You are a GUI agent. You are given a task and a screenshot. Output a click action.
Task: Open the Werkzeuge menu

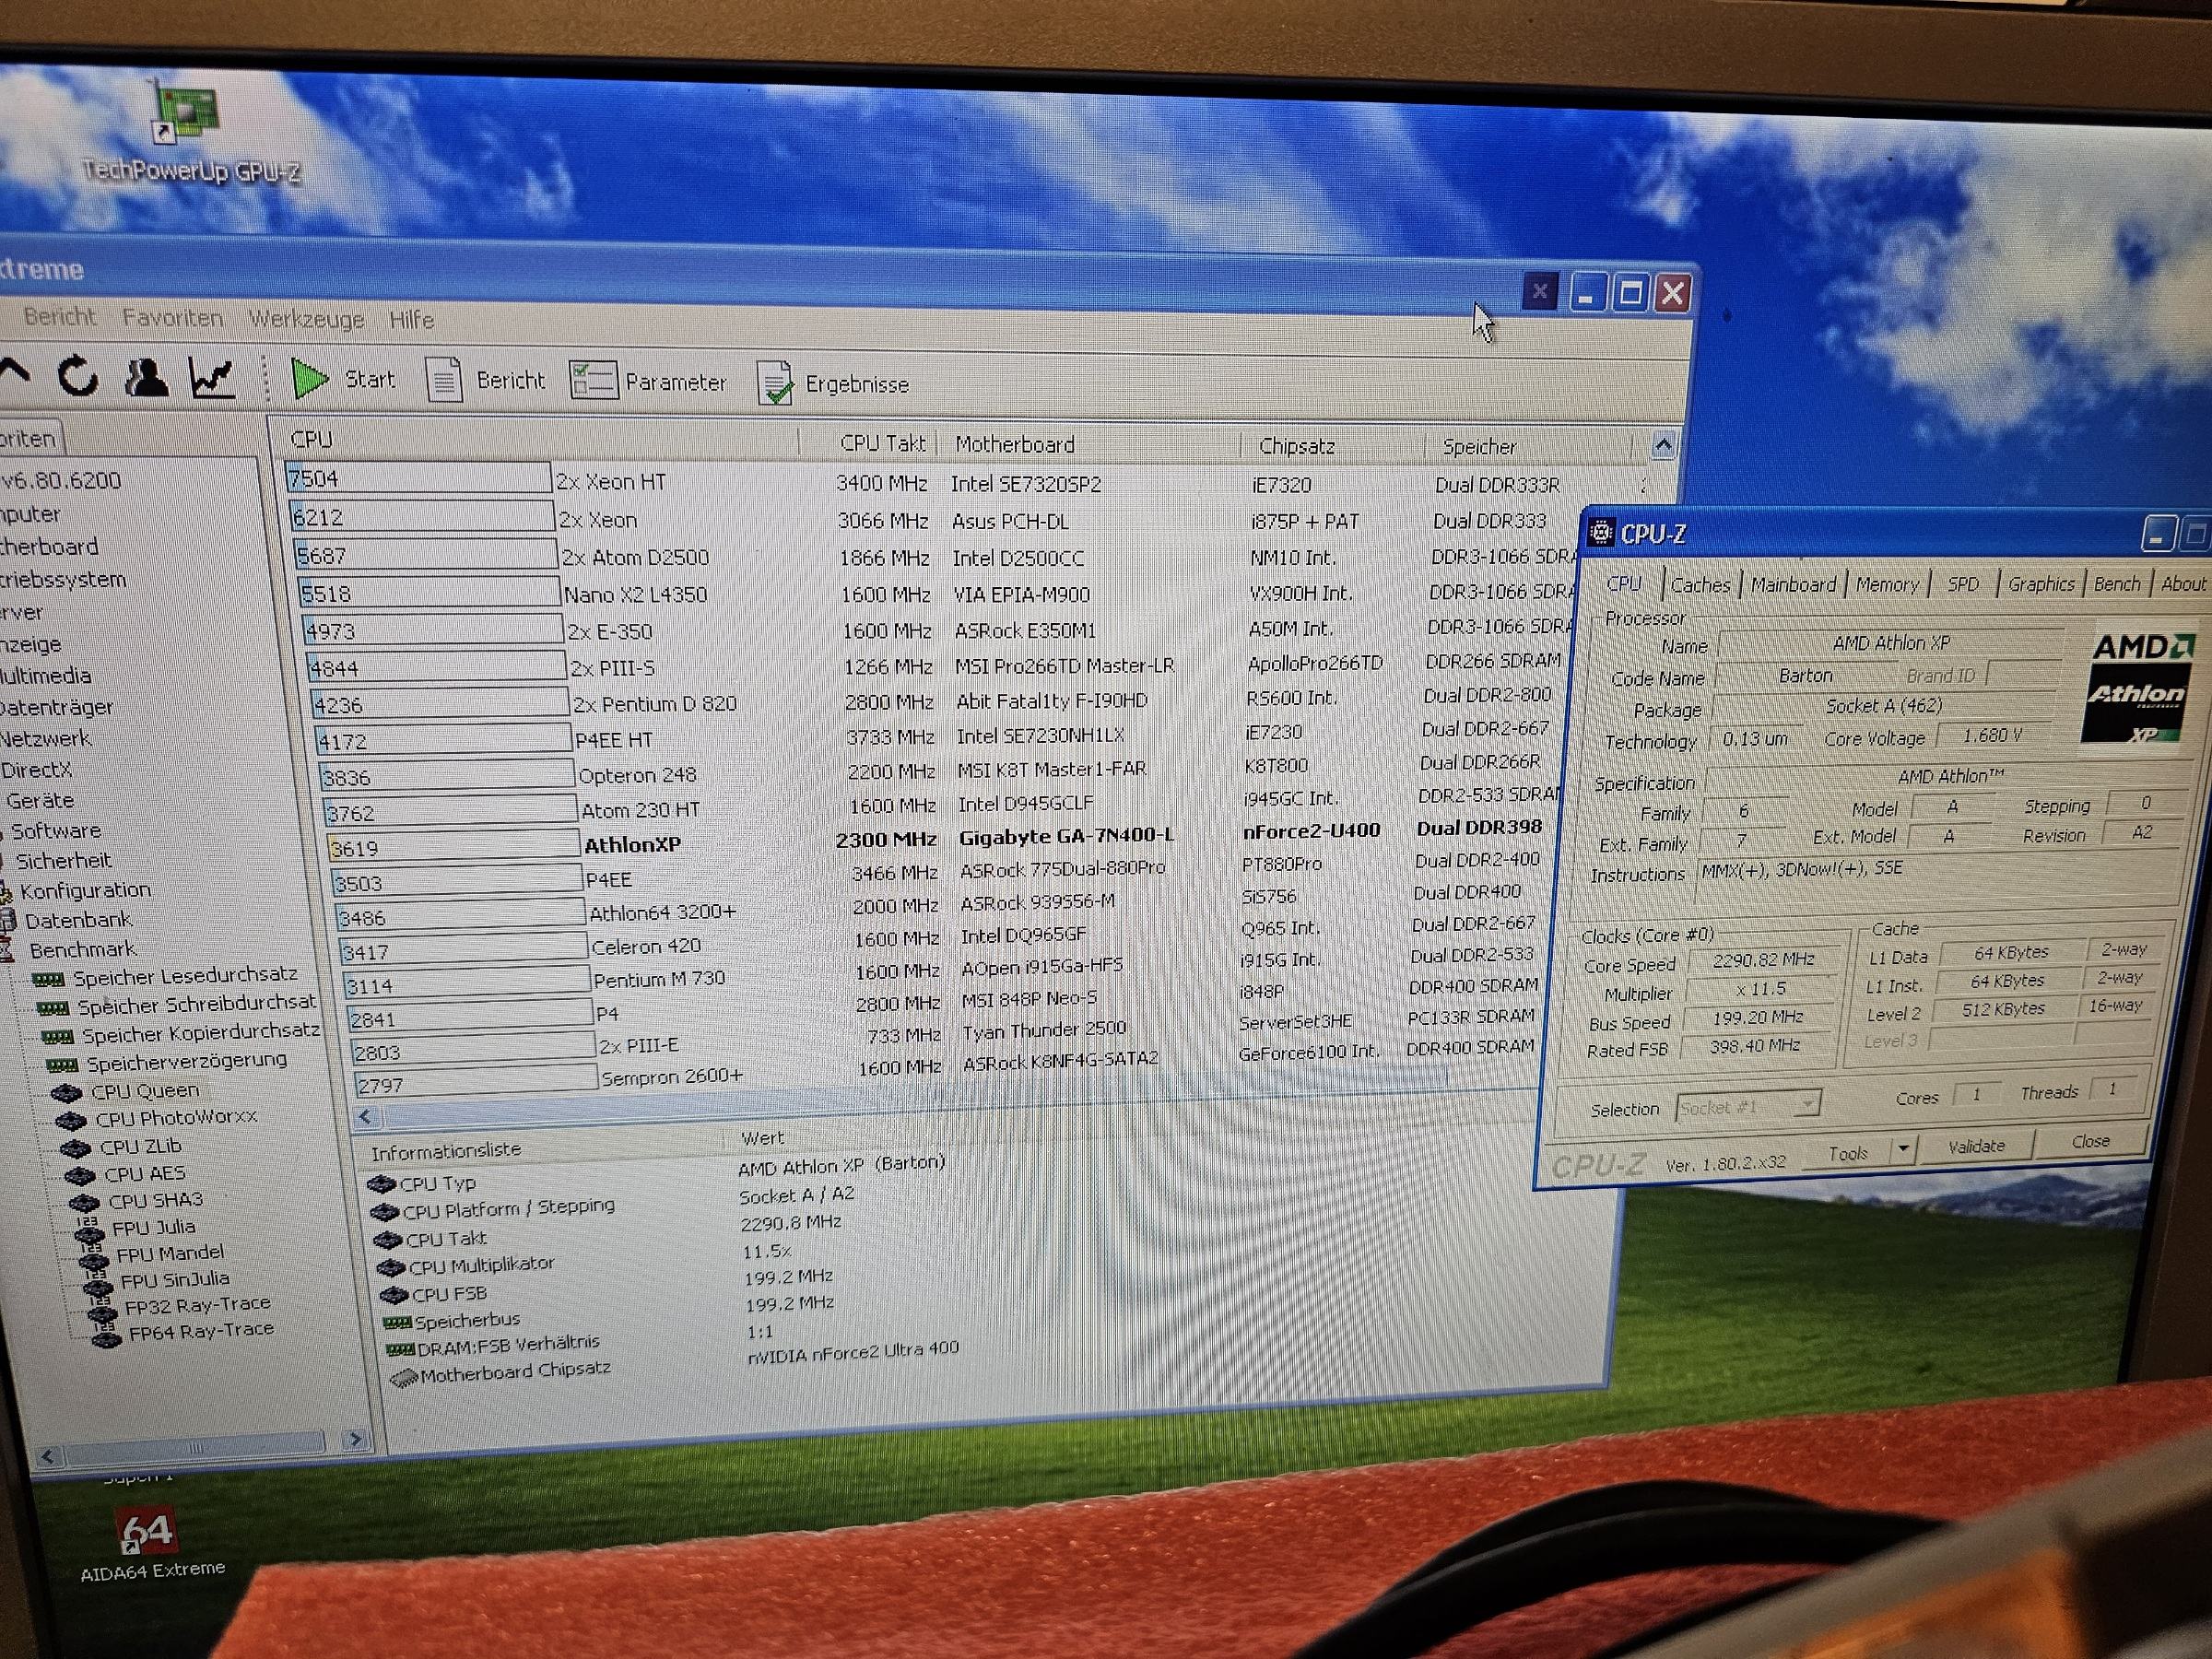(306, 319)
